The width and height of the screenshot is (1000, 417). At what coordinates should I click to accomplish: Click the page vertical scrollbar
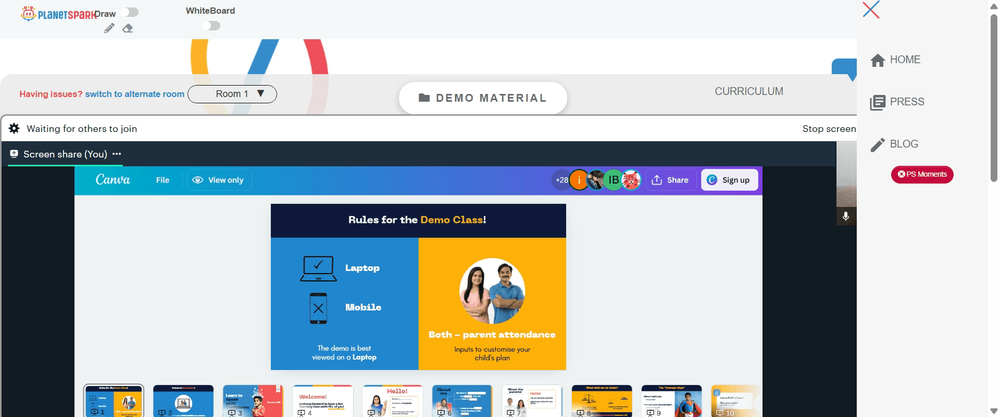tap(994, 96)
